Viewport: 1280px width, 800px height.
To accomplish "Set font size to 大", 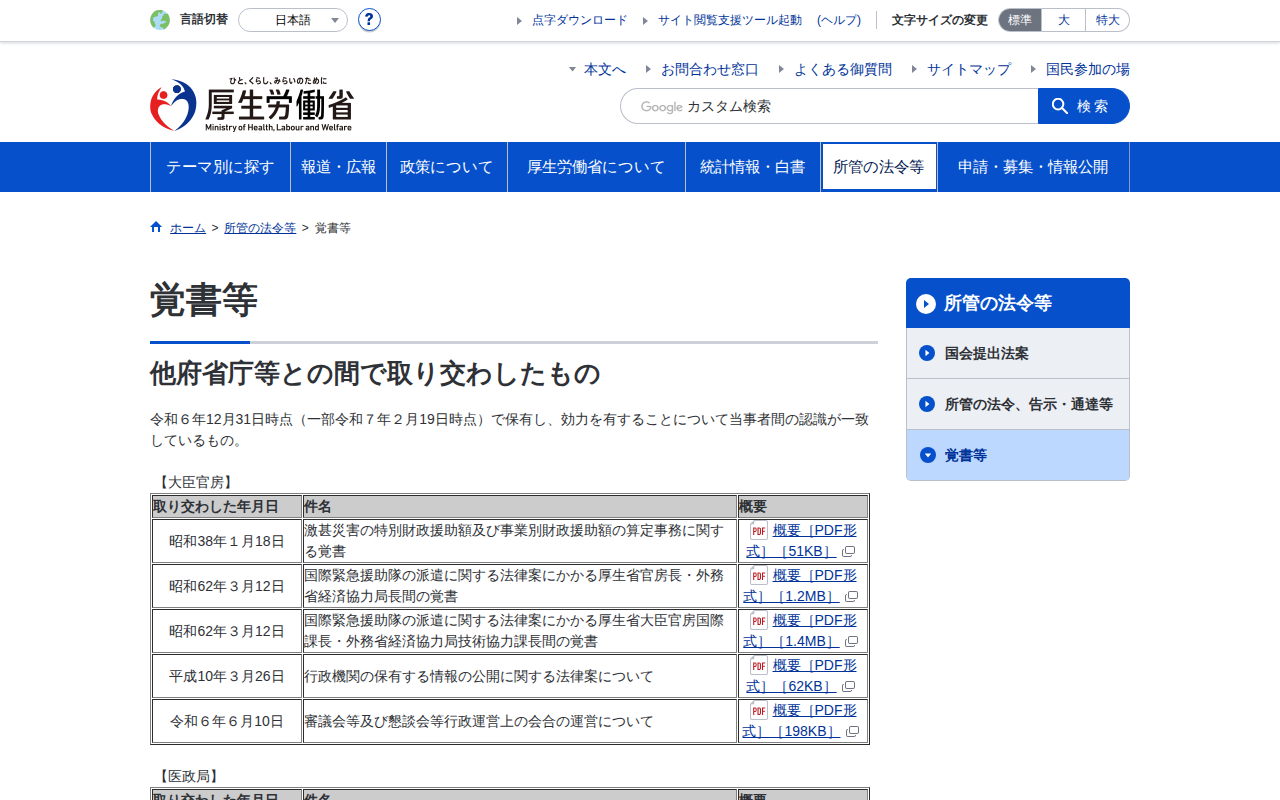I will coord(1063,20).
